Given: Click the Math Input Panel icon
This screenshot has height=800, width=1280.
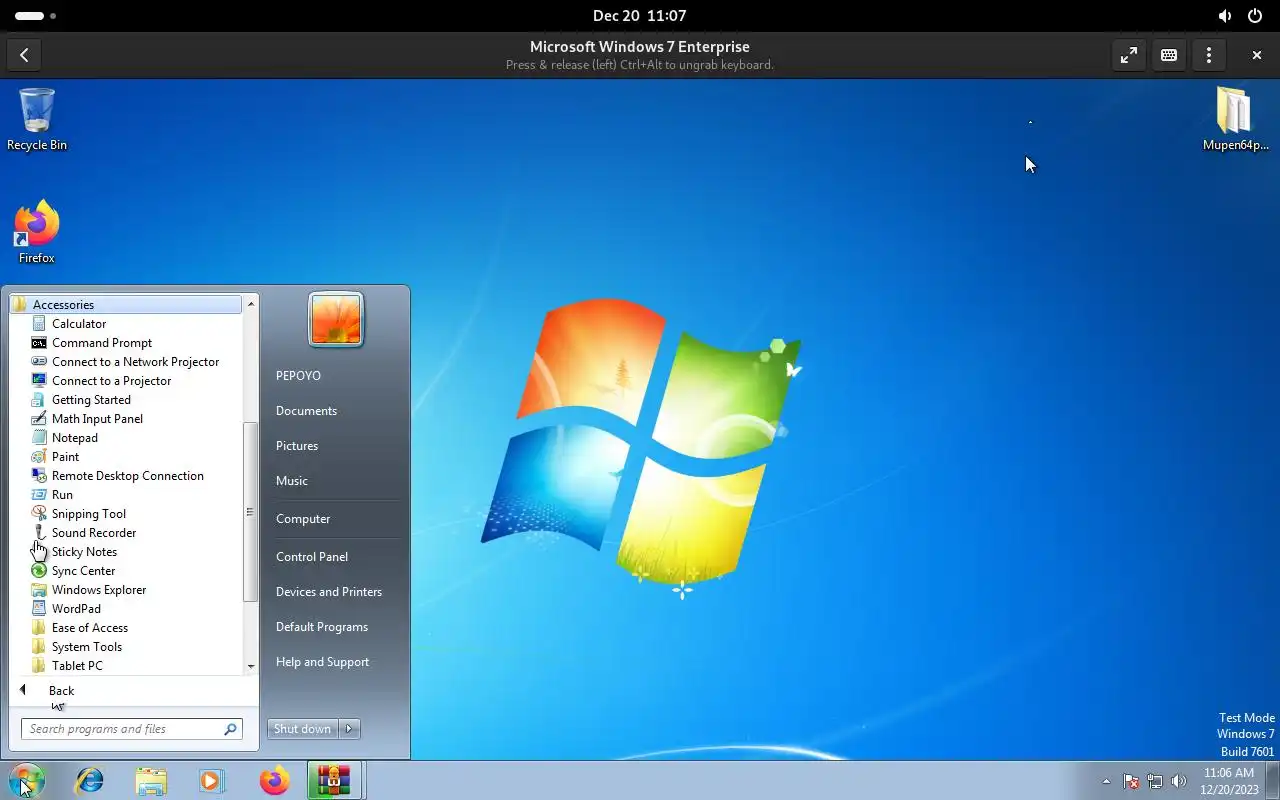Looking at the screenshot, I should click(x=39, y=419).
